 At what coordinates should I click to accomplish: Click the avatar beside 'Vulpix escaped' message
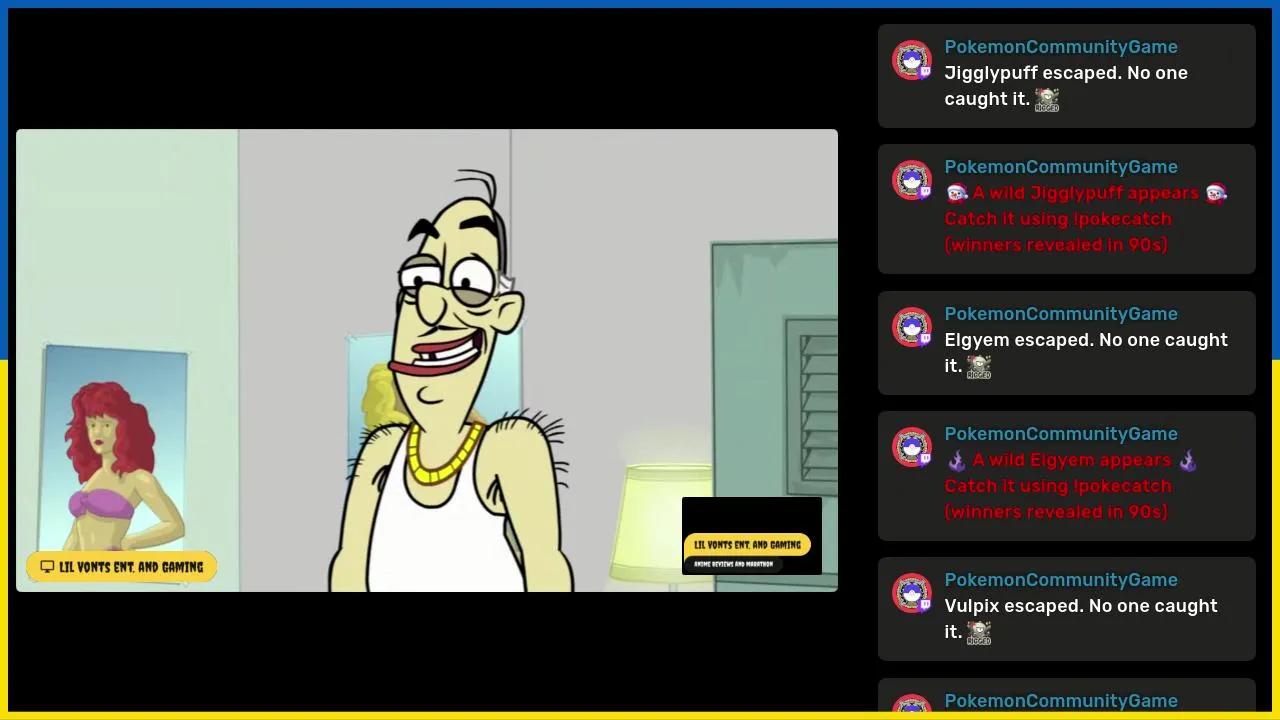coord(912,593)
